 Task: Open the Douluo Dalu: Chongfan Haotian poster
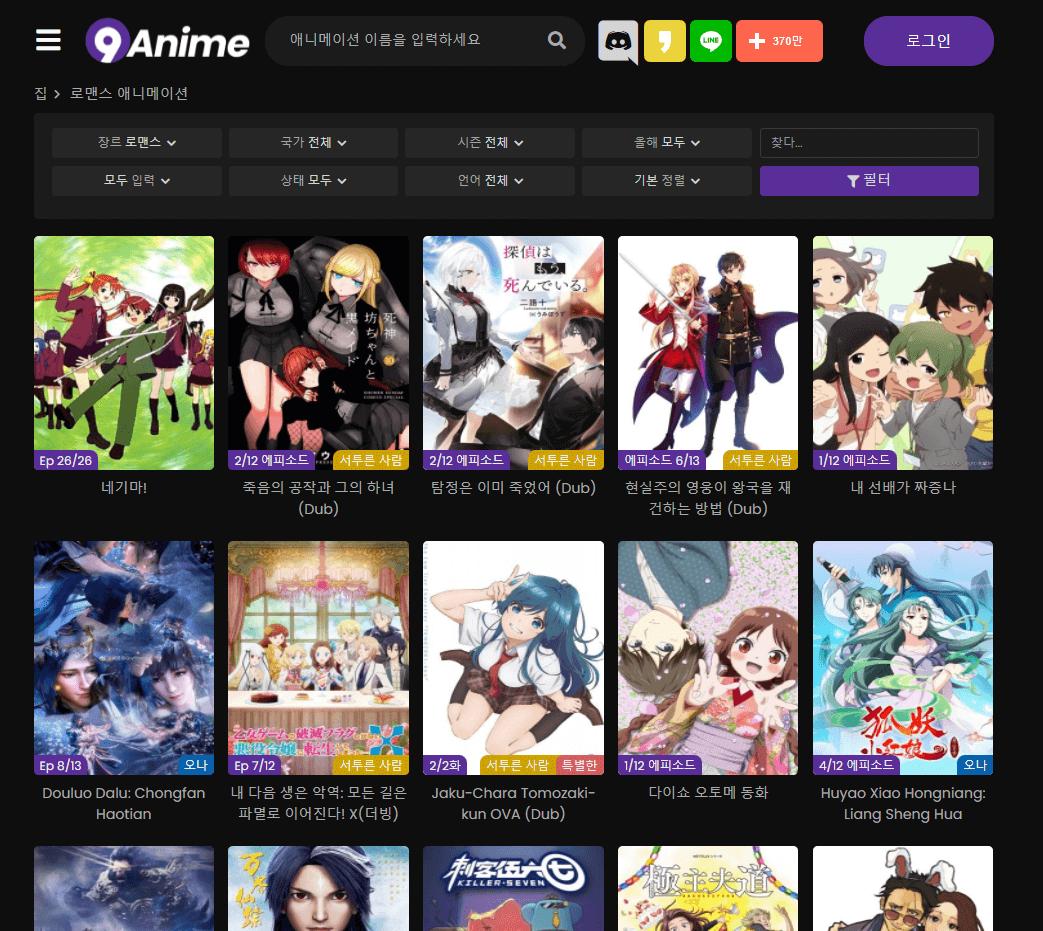[x=123, y=657]
